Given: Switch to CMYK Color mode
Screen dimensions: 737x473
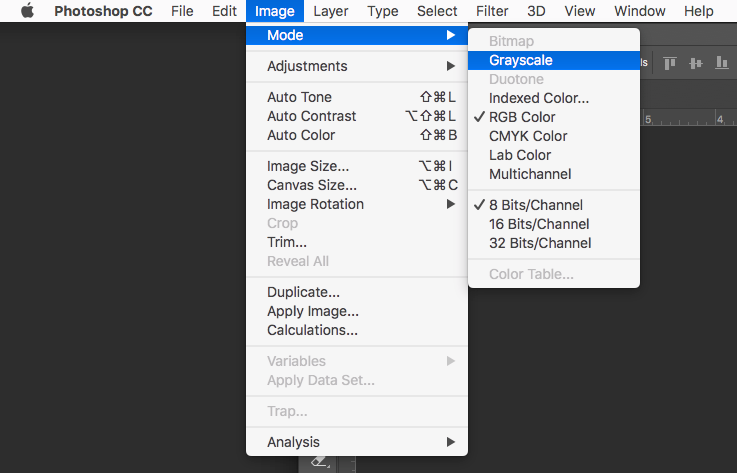Looking at the screenshot, I should (x=554, y=136).
